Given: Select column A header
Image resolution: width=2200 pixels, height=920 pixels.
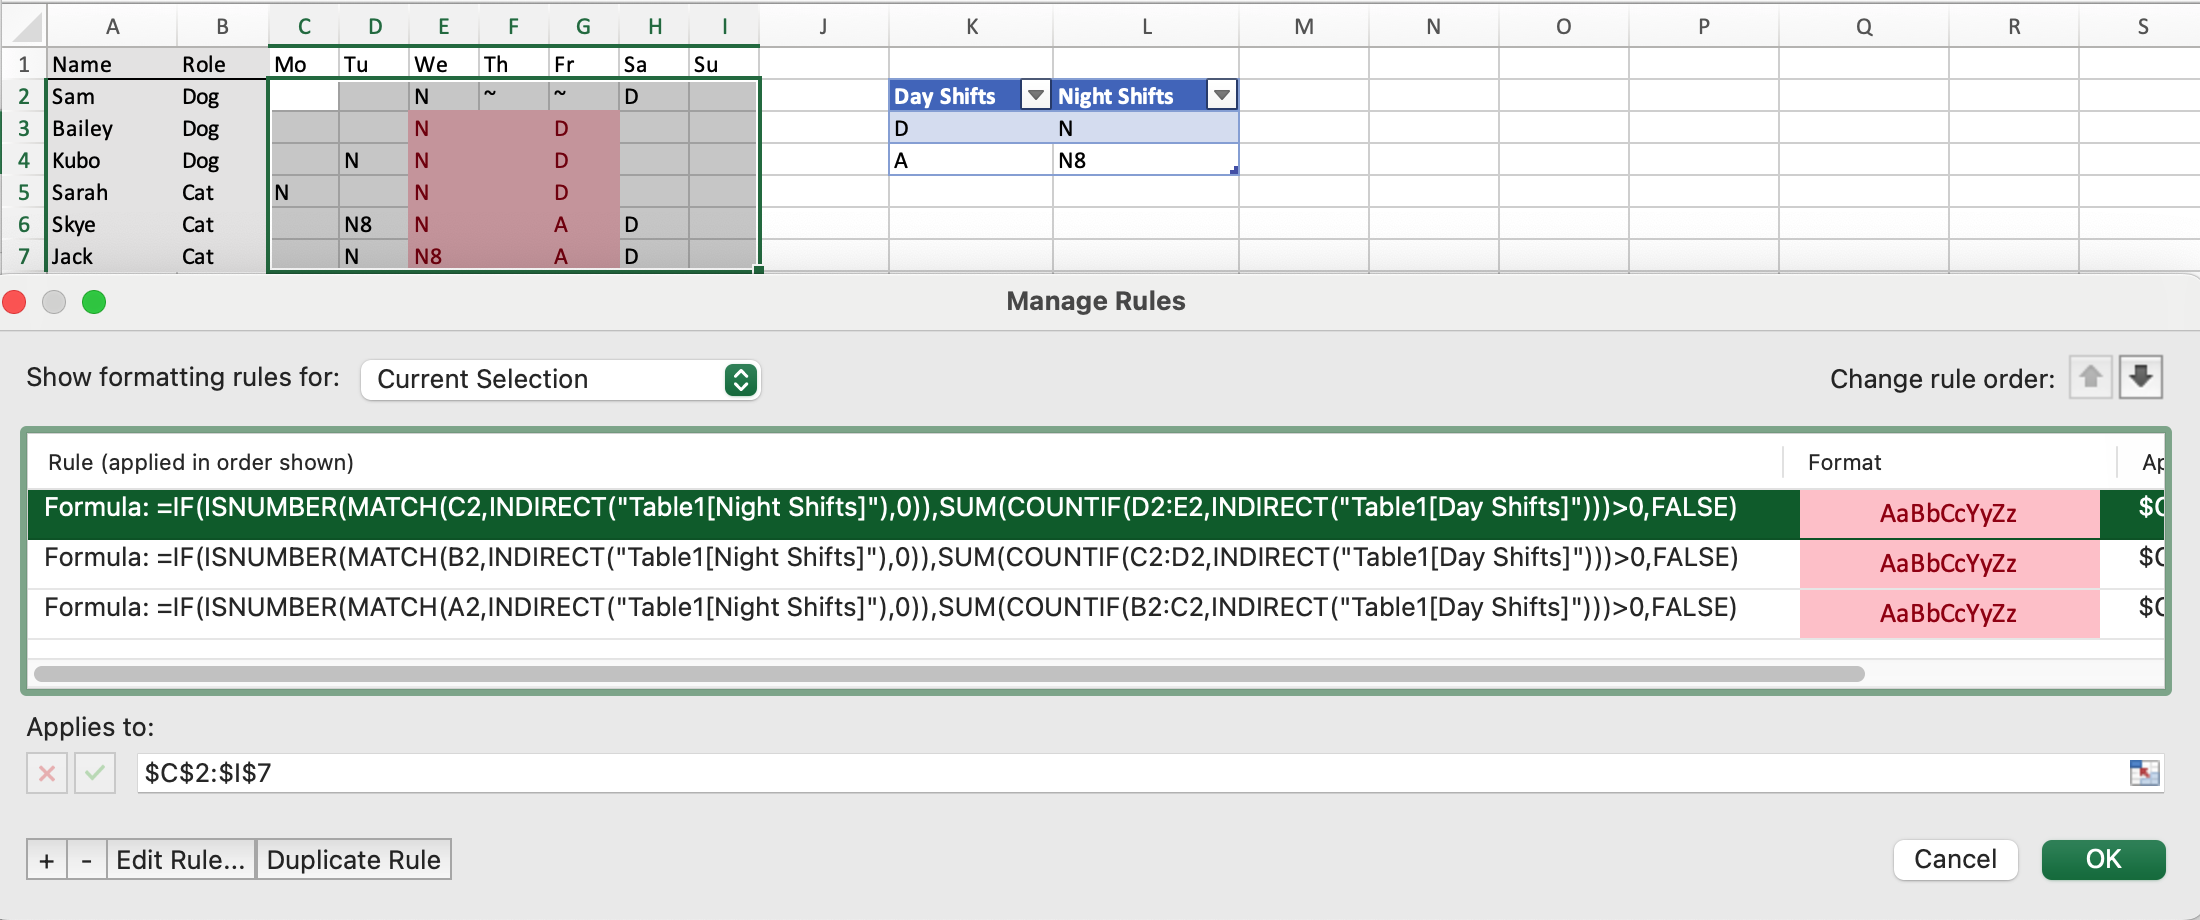Looking at the screenshot, I should (112, 27).
